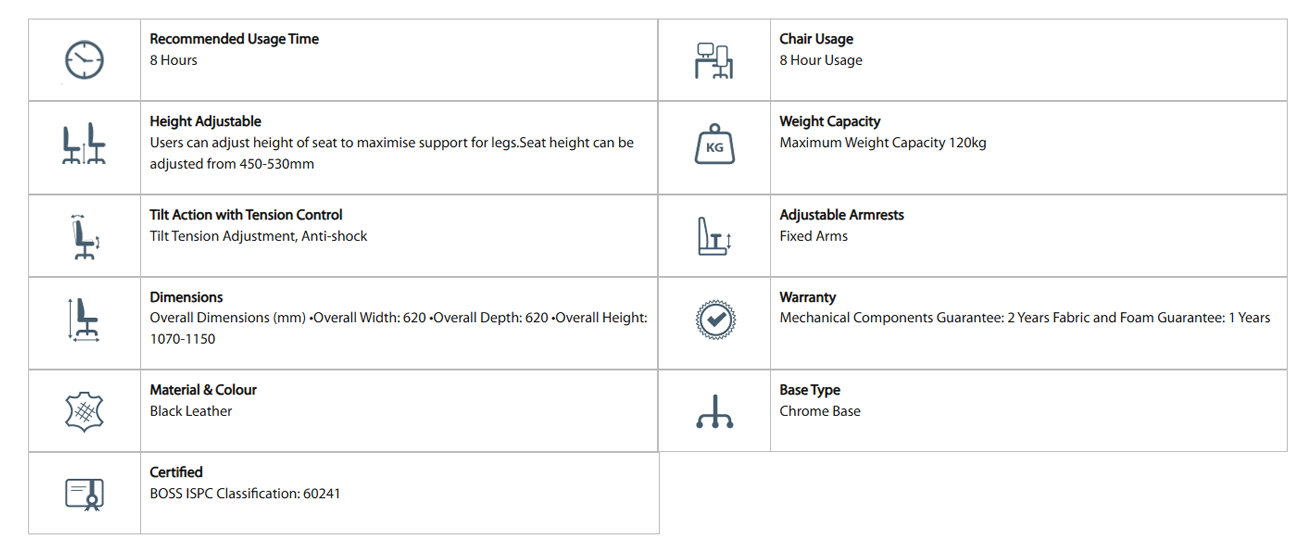Image resolution: width=1300 pixels, height=555 pixels.
Task: Click the Tilt Tension Adjustment, Anti-shock text
Action: point(258,236)
